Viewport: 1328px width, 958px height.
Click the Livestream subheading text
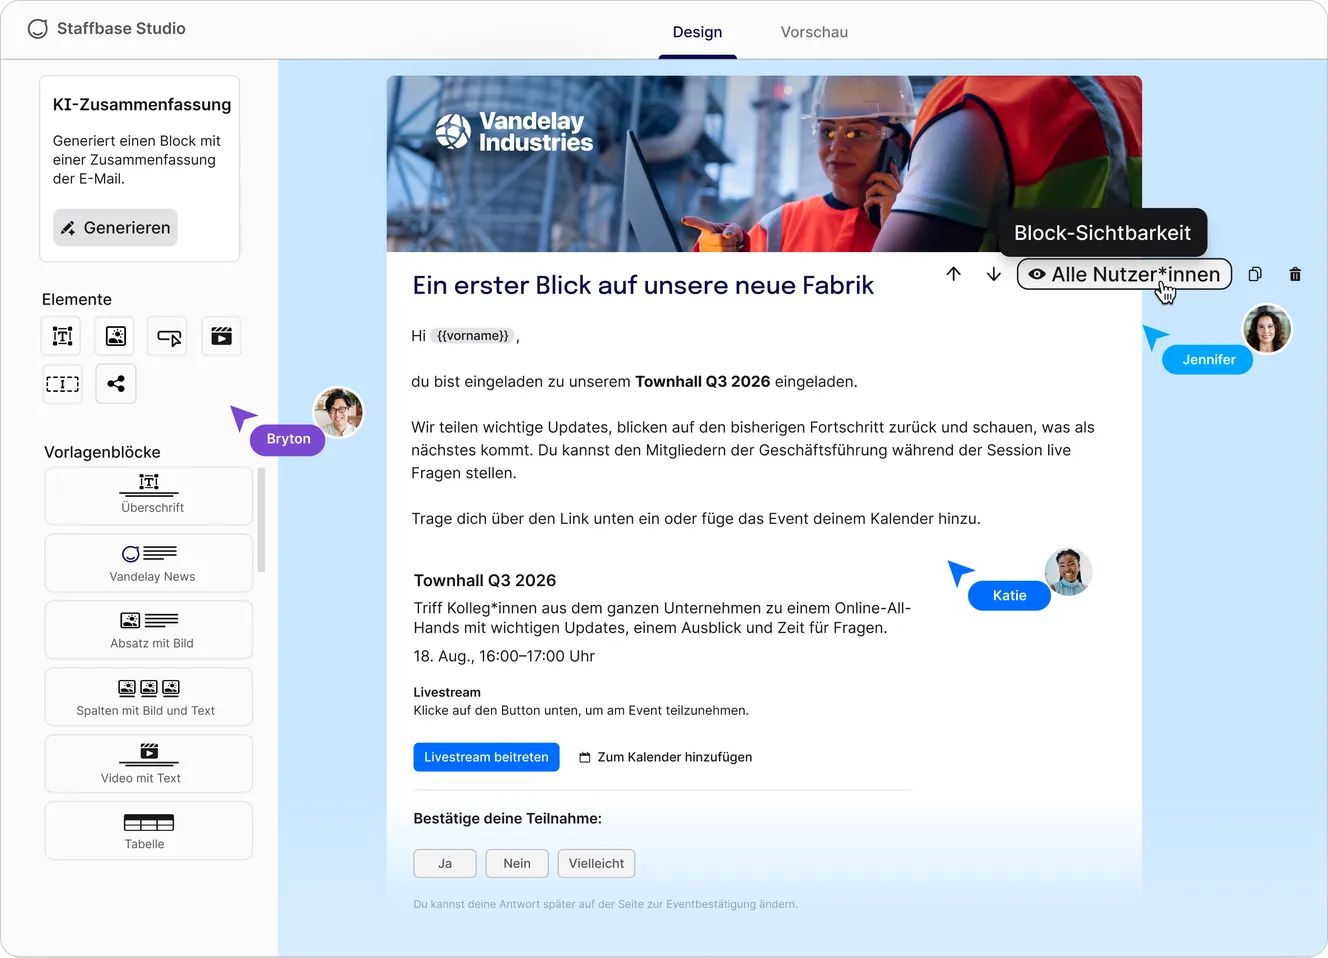pyautogui.click(x=447, y=692)
